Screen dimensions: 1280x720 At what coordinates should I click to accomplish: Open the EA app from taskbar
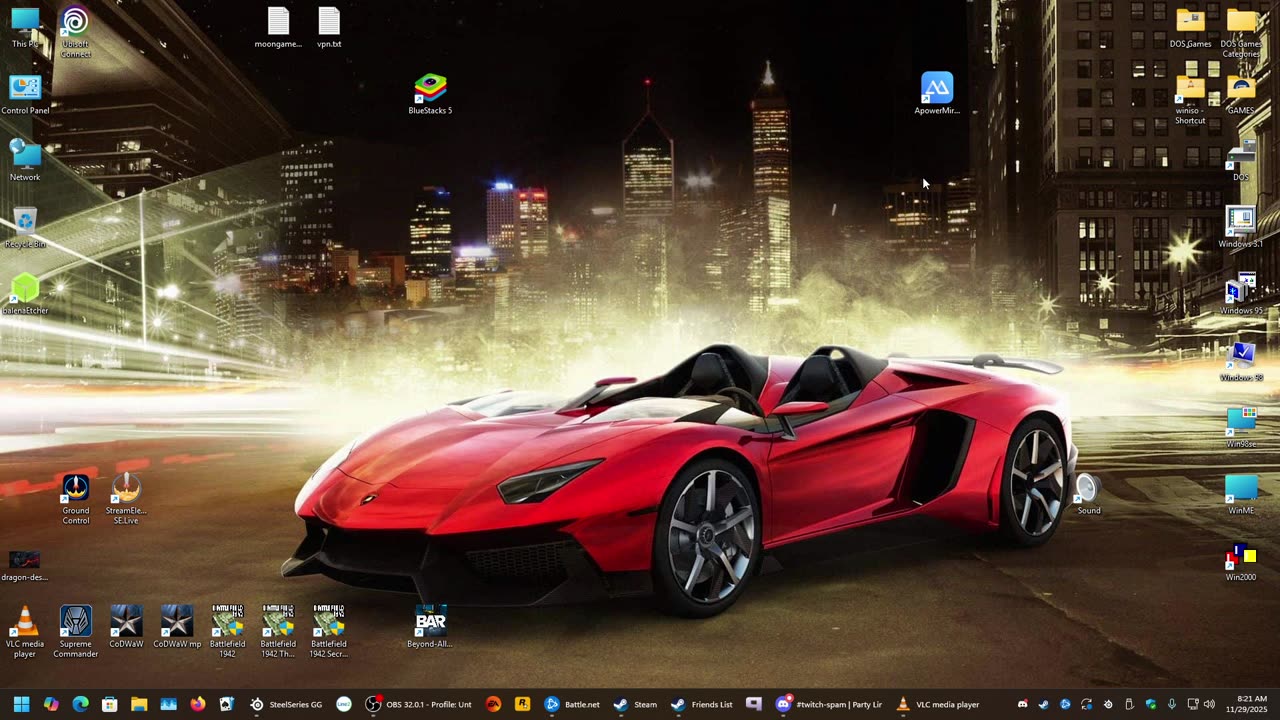click(493, 704)
